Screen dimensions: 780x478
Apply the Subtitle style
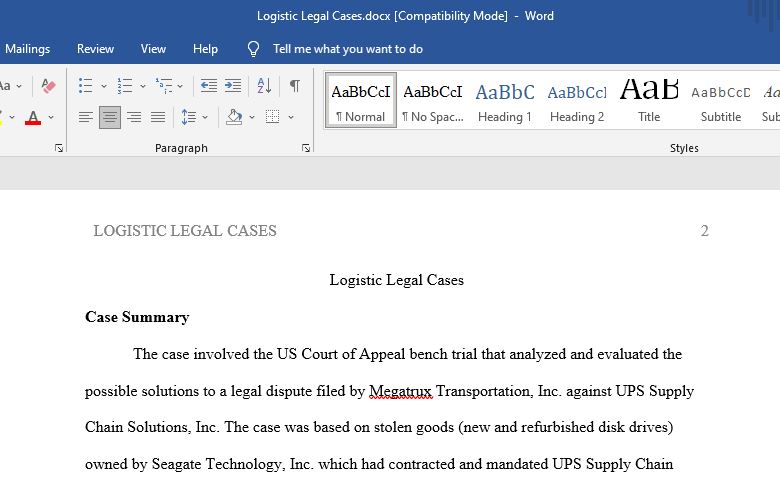point(721,100)
